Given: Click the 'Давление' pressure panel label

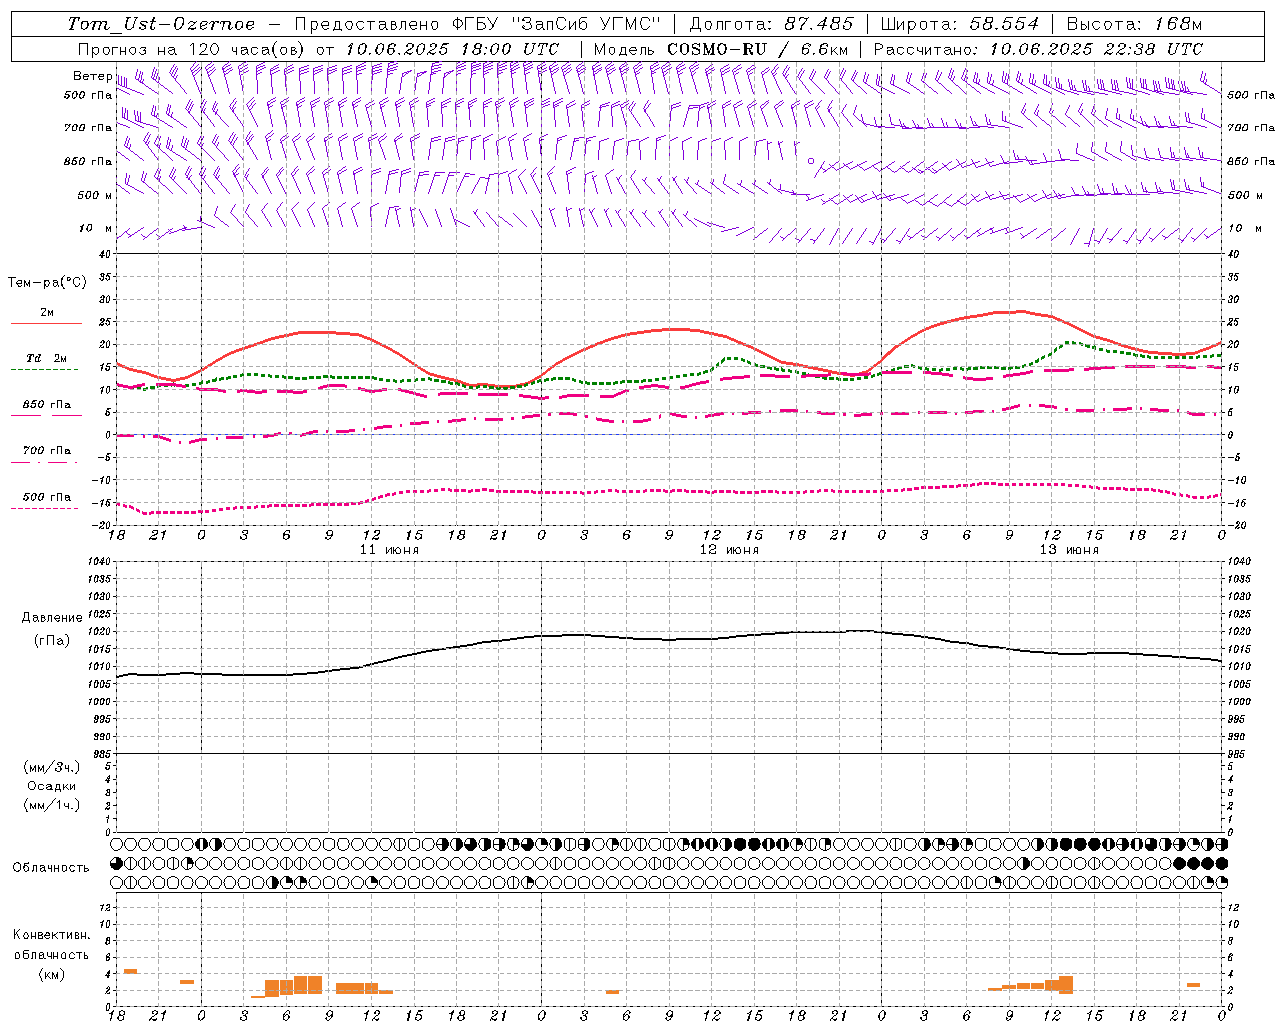Looking at the screenshot, I should (52, 618).
